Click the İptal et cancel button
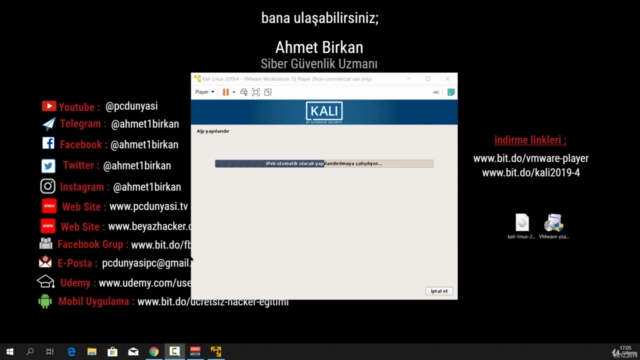The width and height of the screenshot is (640, 360). point(439,291)
